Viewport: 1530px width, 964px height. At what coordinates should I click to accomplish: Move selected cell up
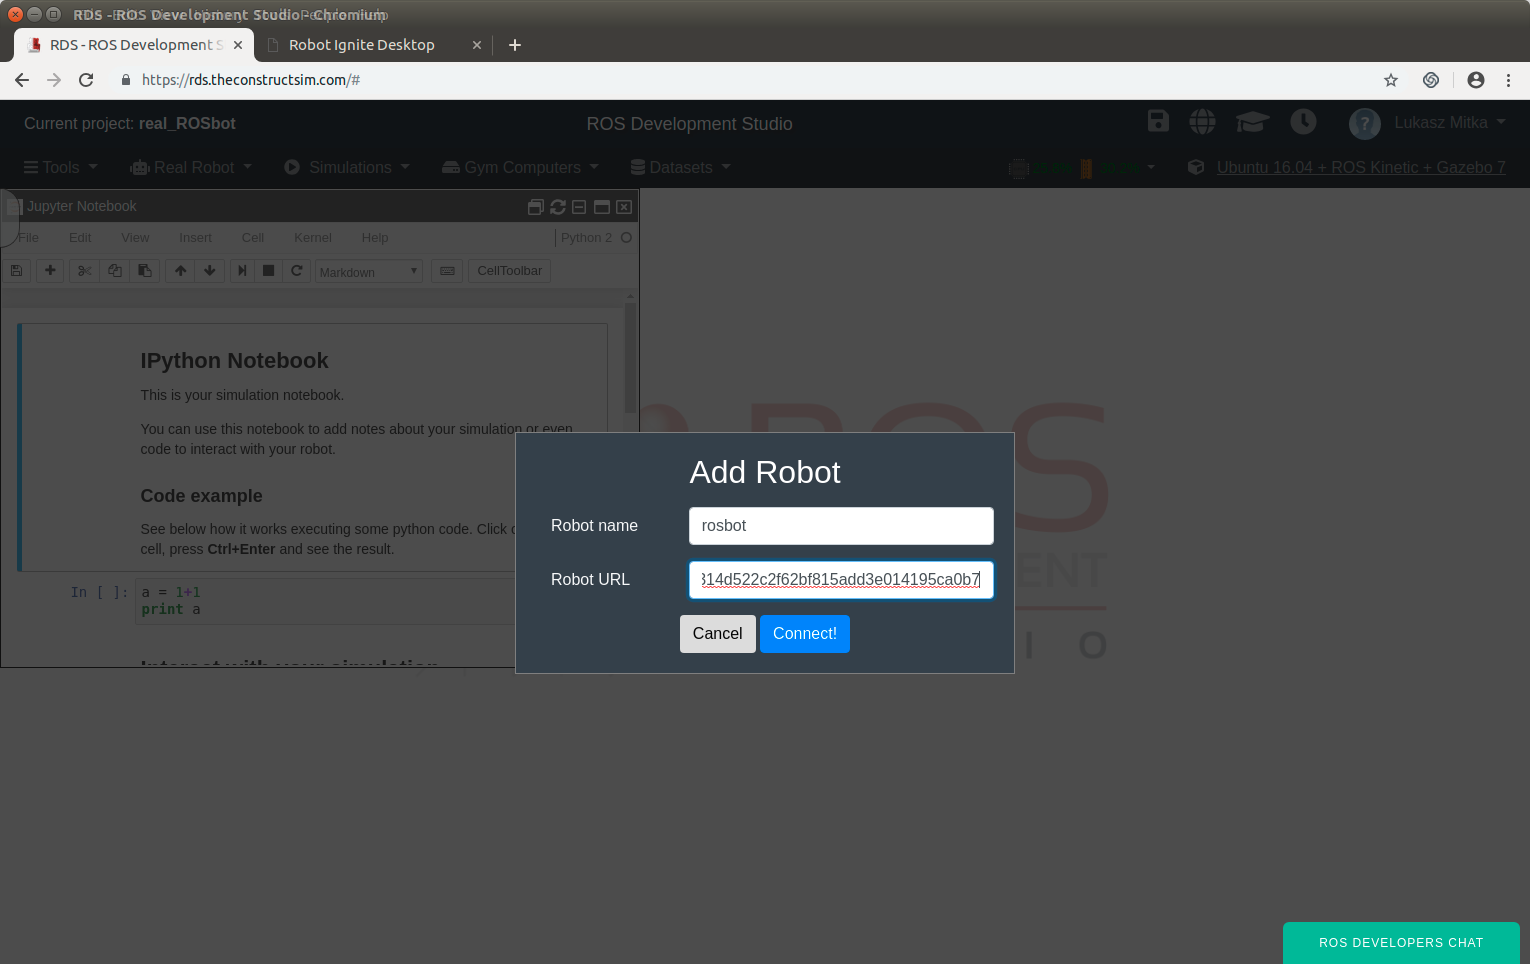point(180,271)
